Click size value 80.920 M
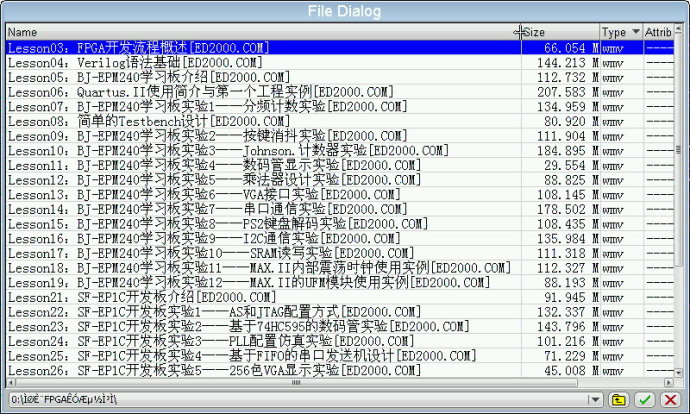The image size is (690, 414). (571, 121)
